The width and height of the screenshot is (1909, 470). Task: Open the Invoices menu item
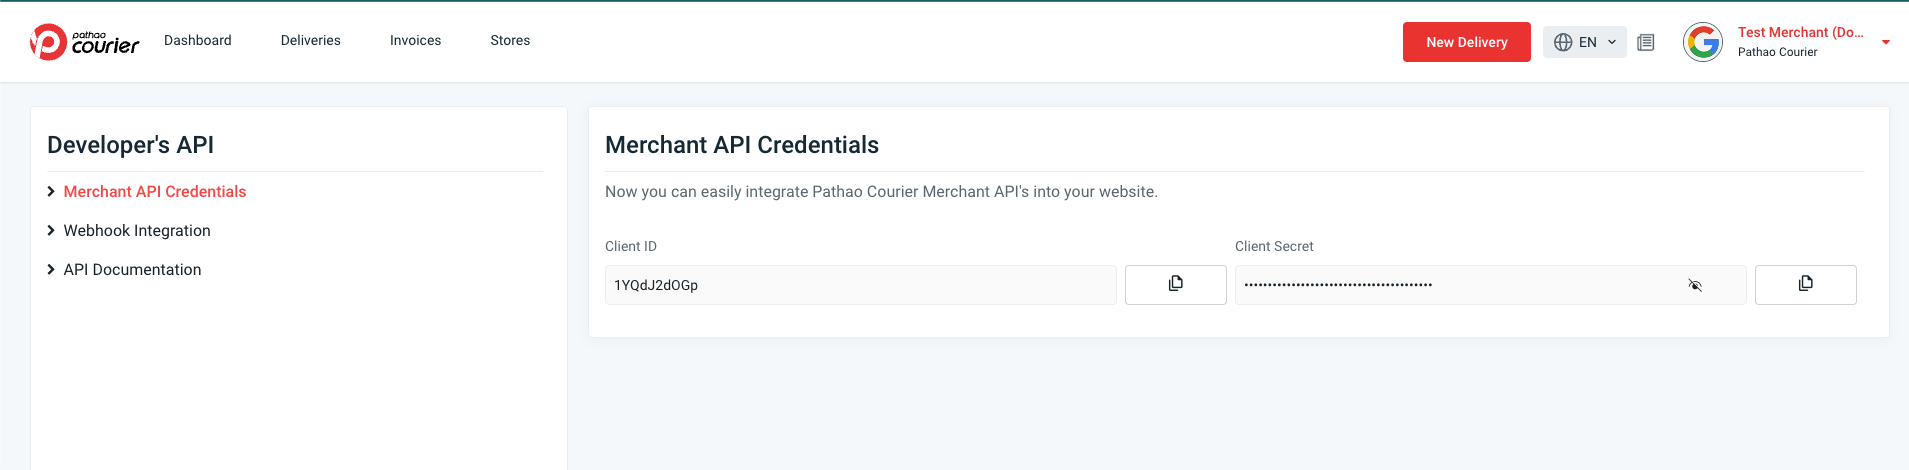click(415, 40)
